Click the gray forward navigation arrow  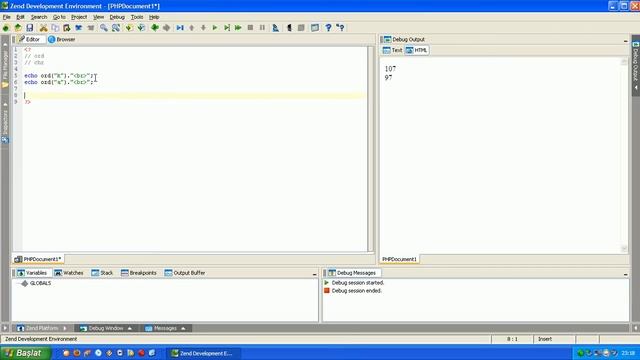tap(167, 28)
